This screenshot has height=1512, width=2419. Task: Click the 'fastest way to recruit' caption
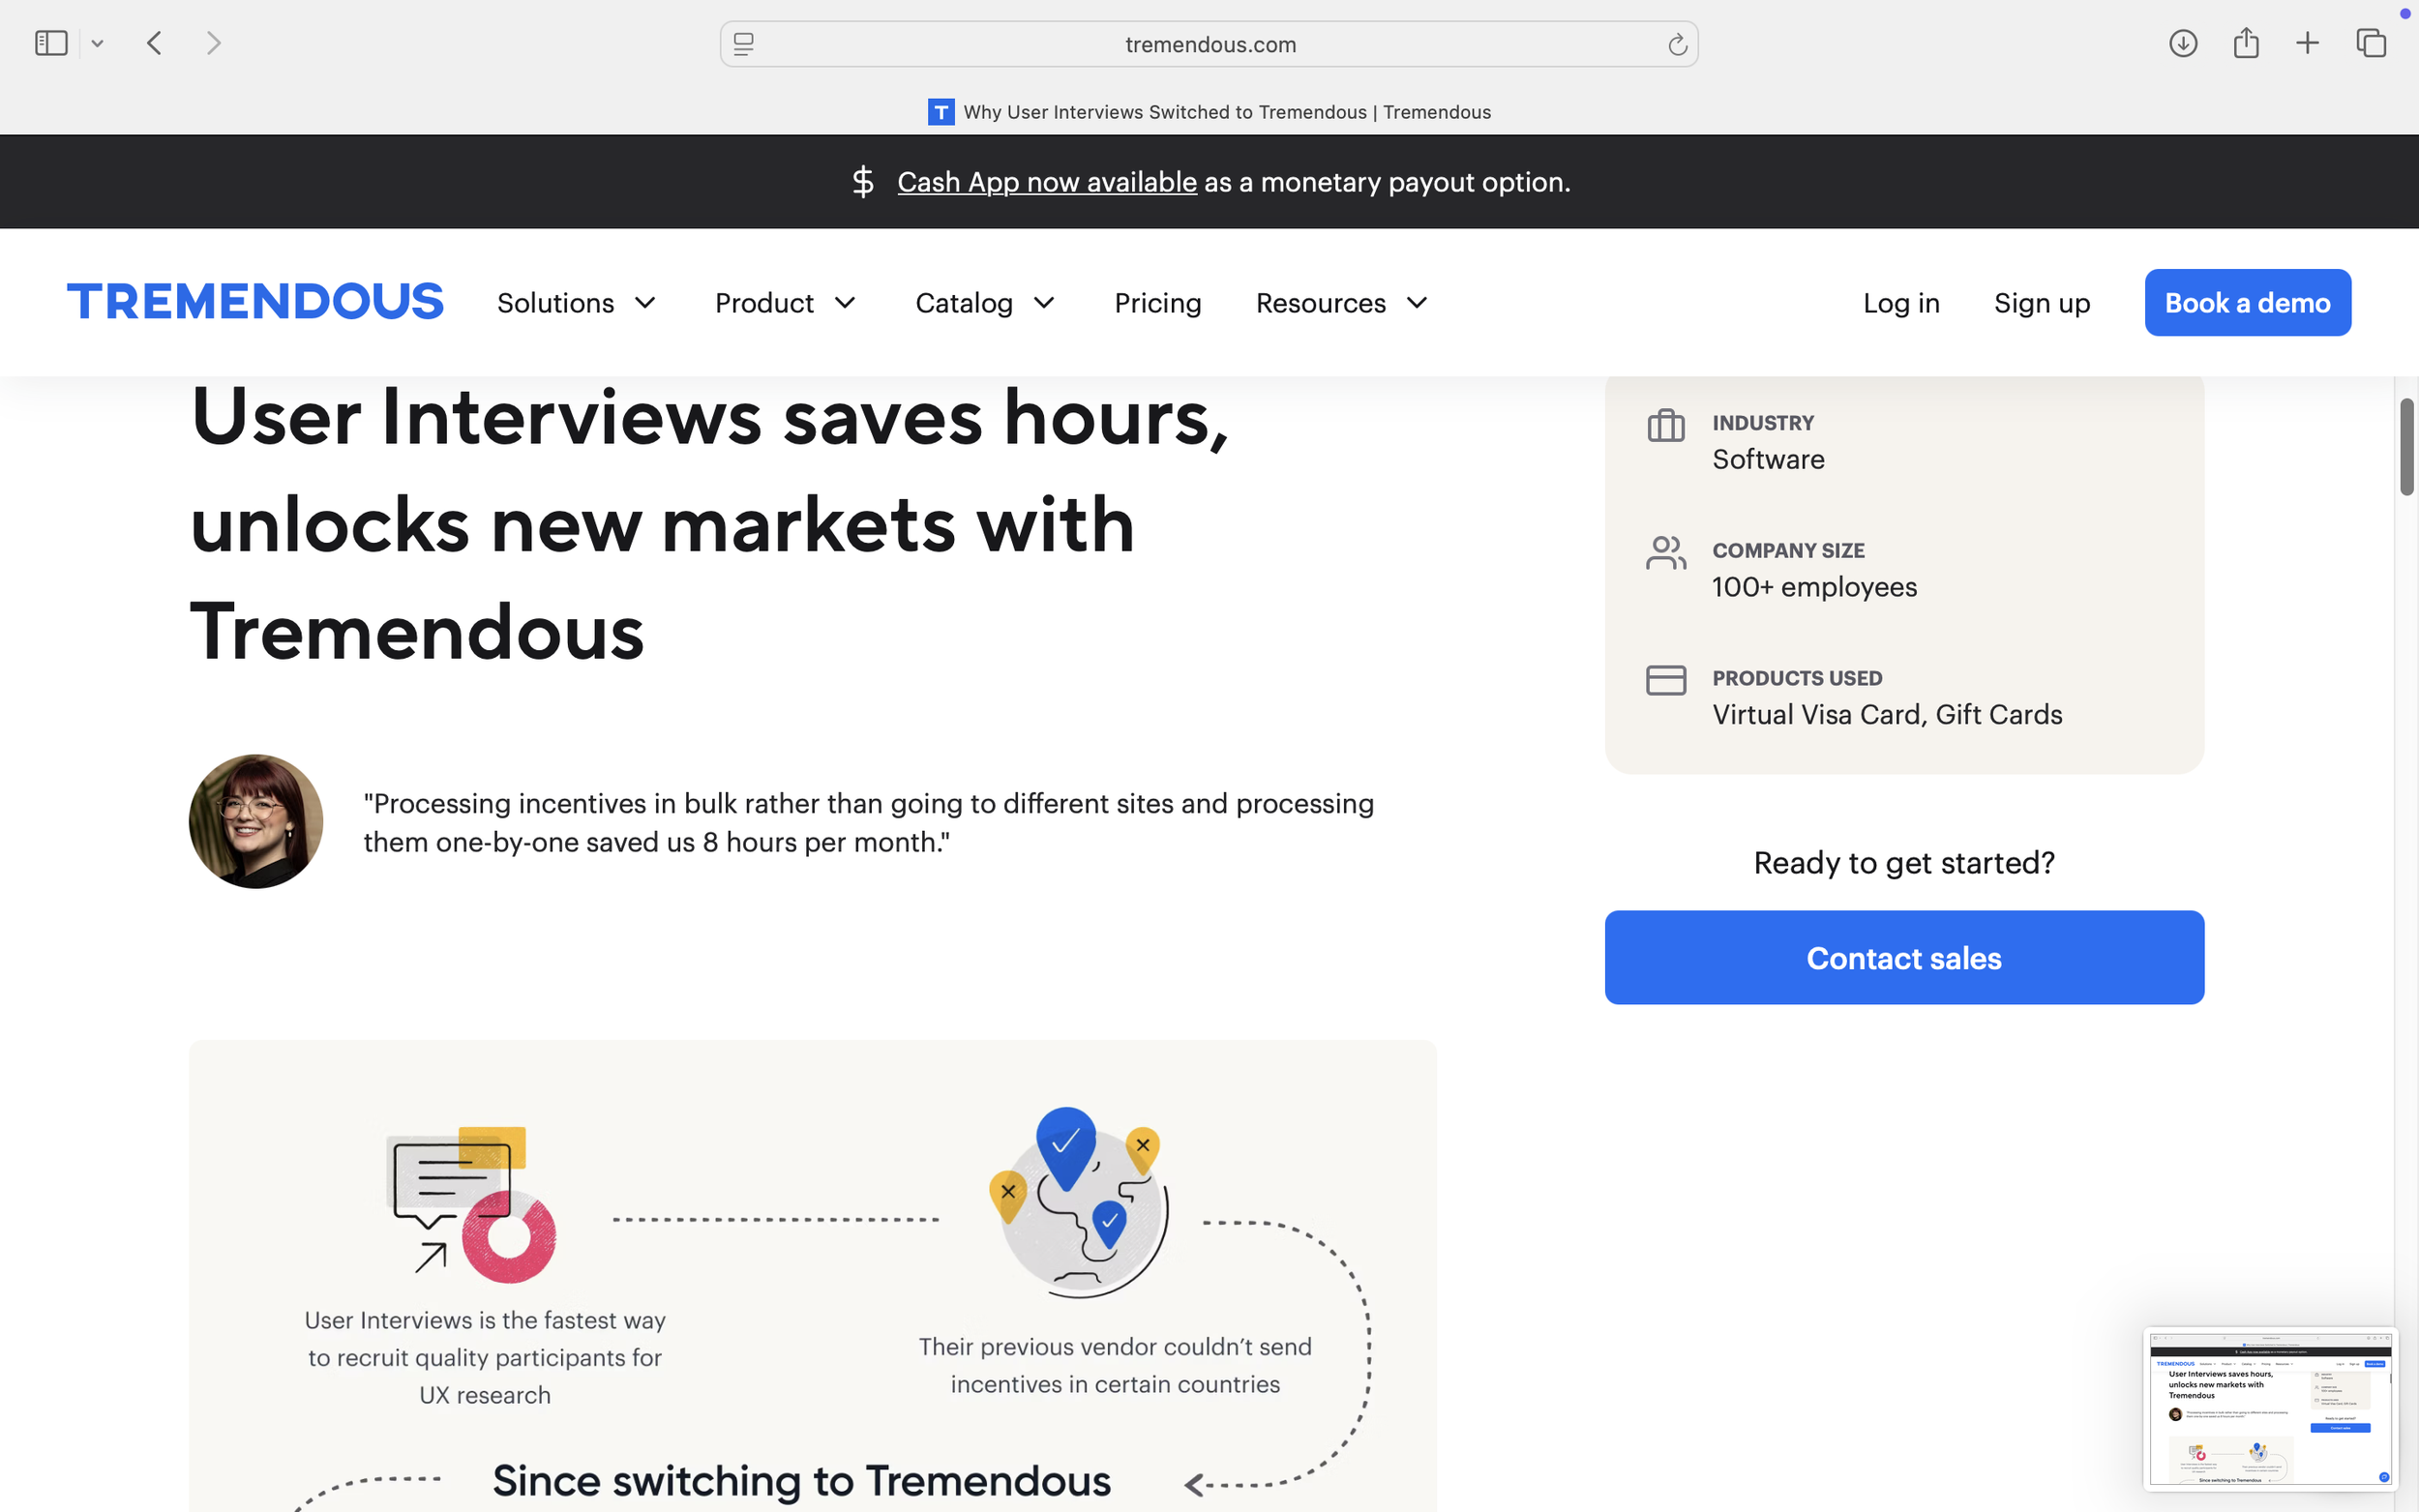tap(485, 1357)
